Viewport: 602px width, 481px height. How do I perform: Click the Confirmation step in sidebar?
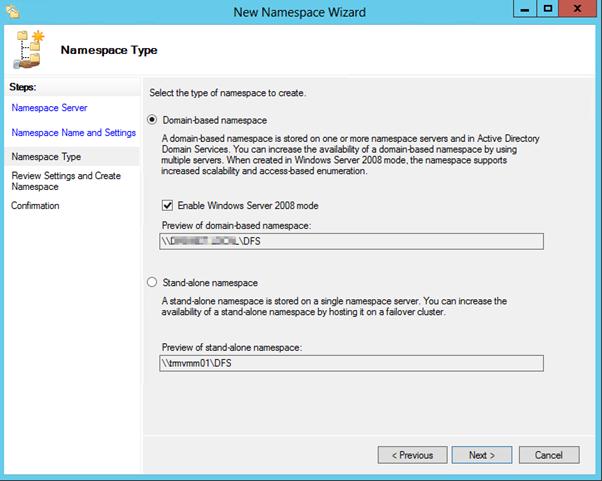[x=35, y=206]
